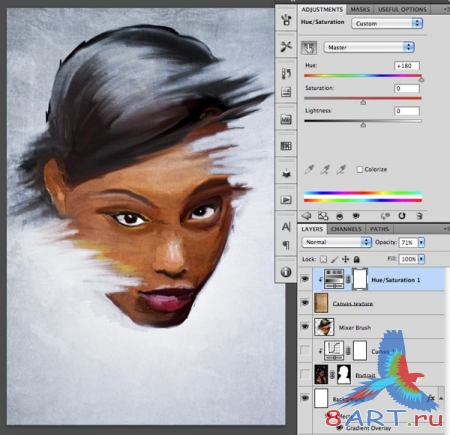
Task: Toggle clip-to-layer button in Adjustments
Action: click(339, 216)
